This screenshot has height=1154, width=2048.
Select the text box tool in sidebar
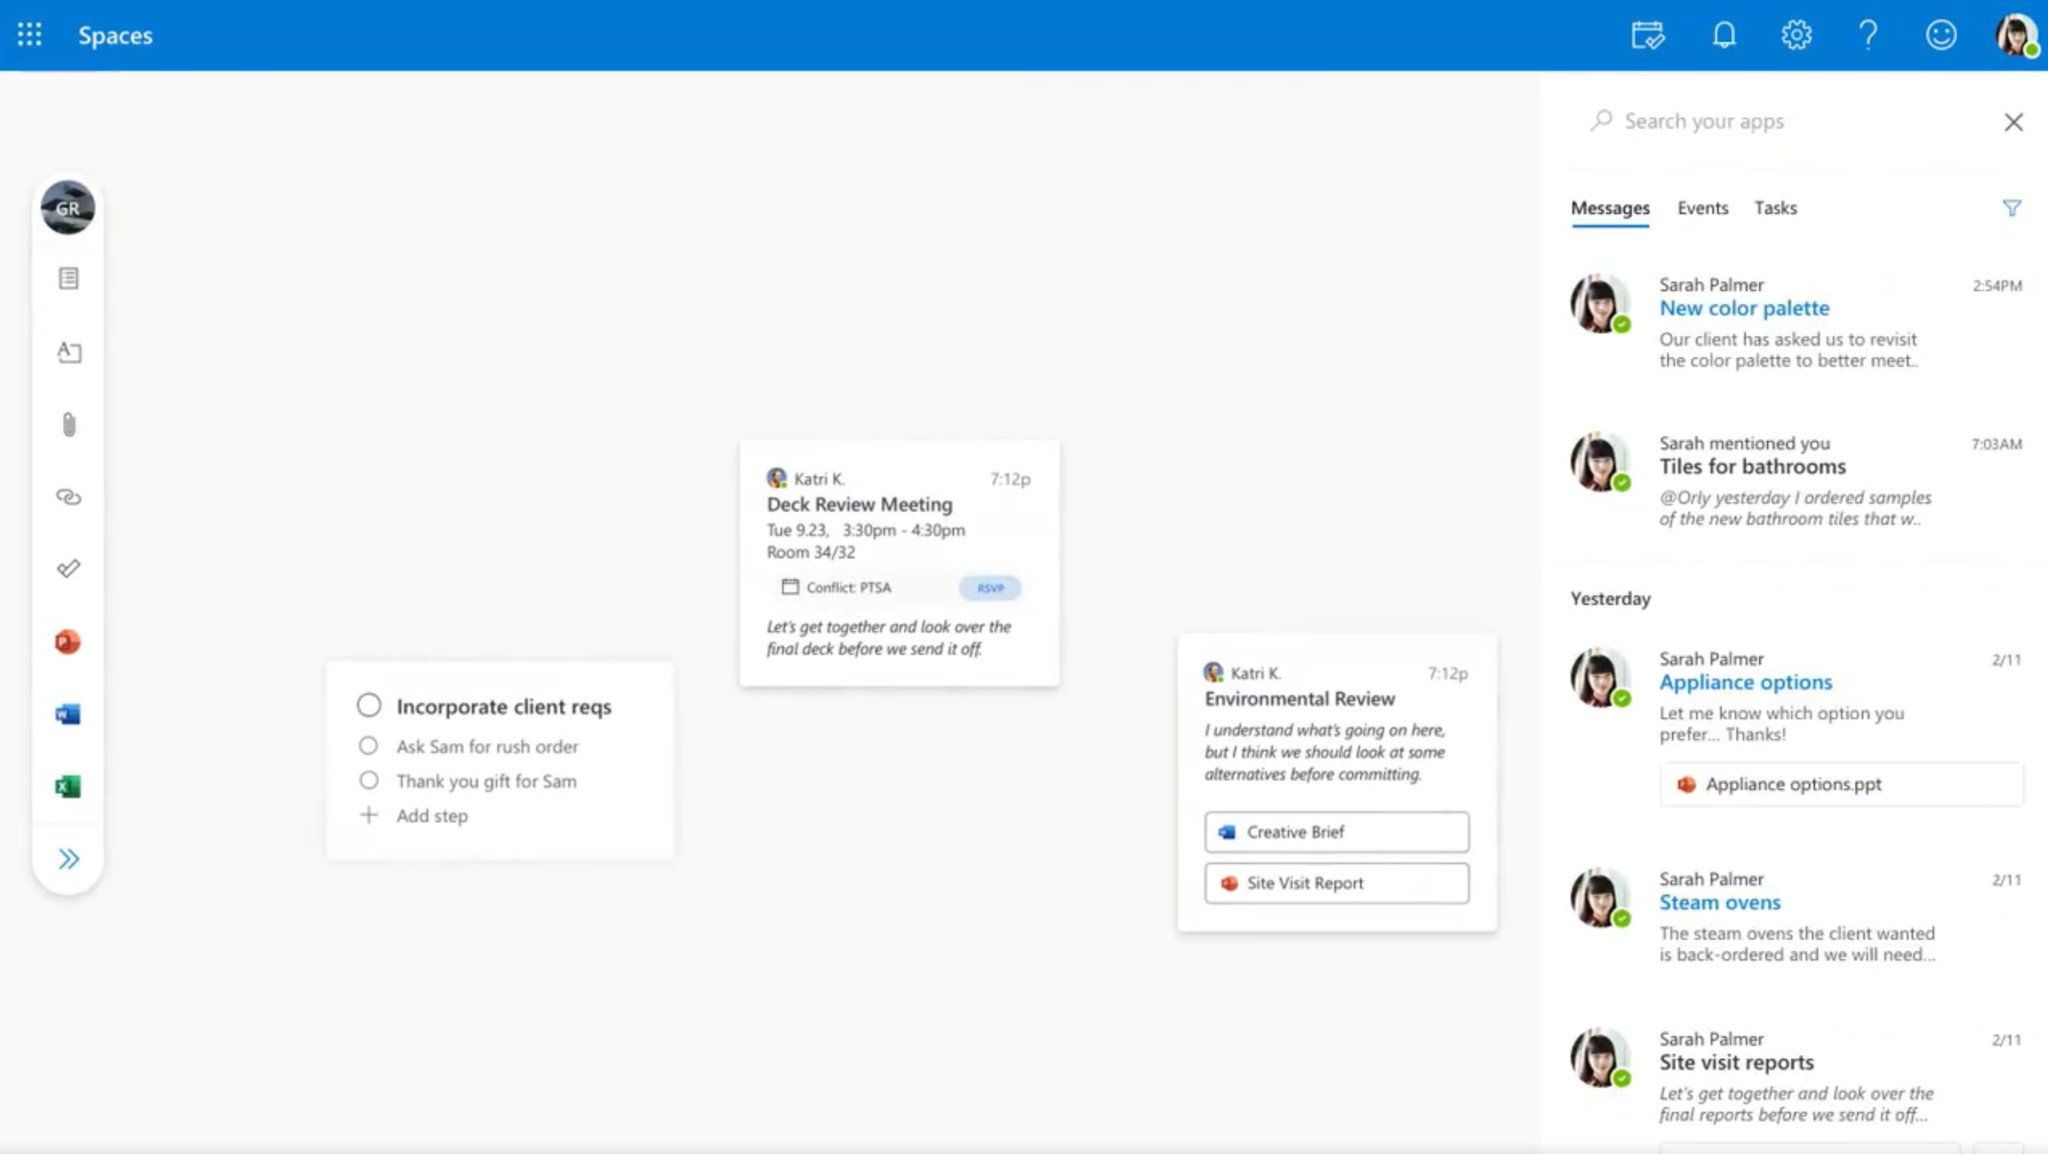[68, 352]
